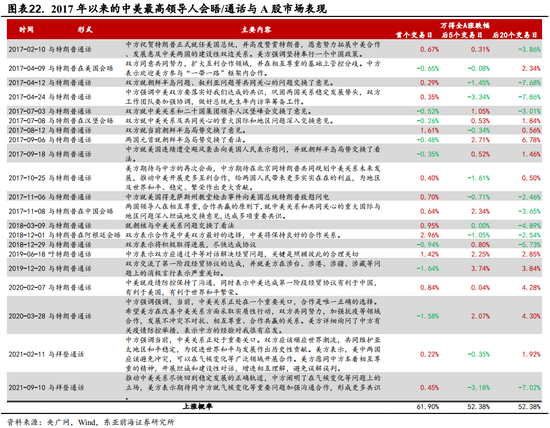Click the 资料来源 source line at the bottom

pos(91,422)
